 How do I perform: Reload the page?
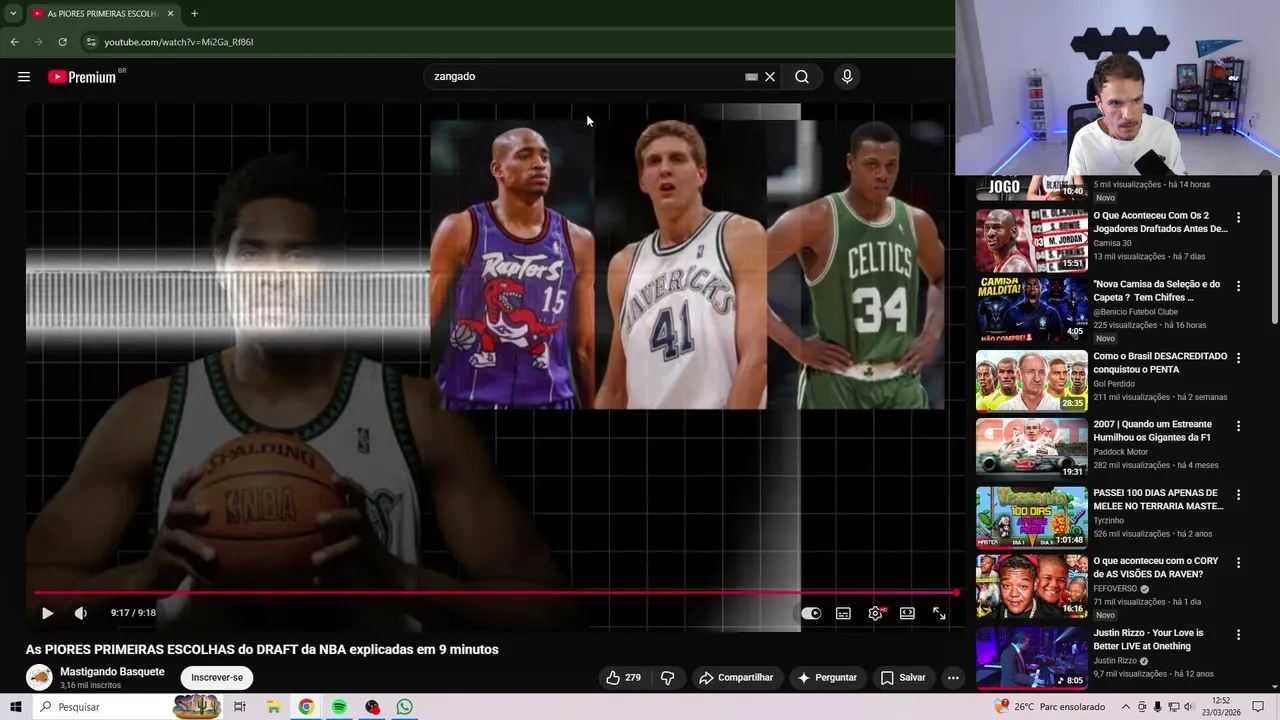[62, 42]
